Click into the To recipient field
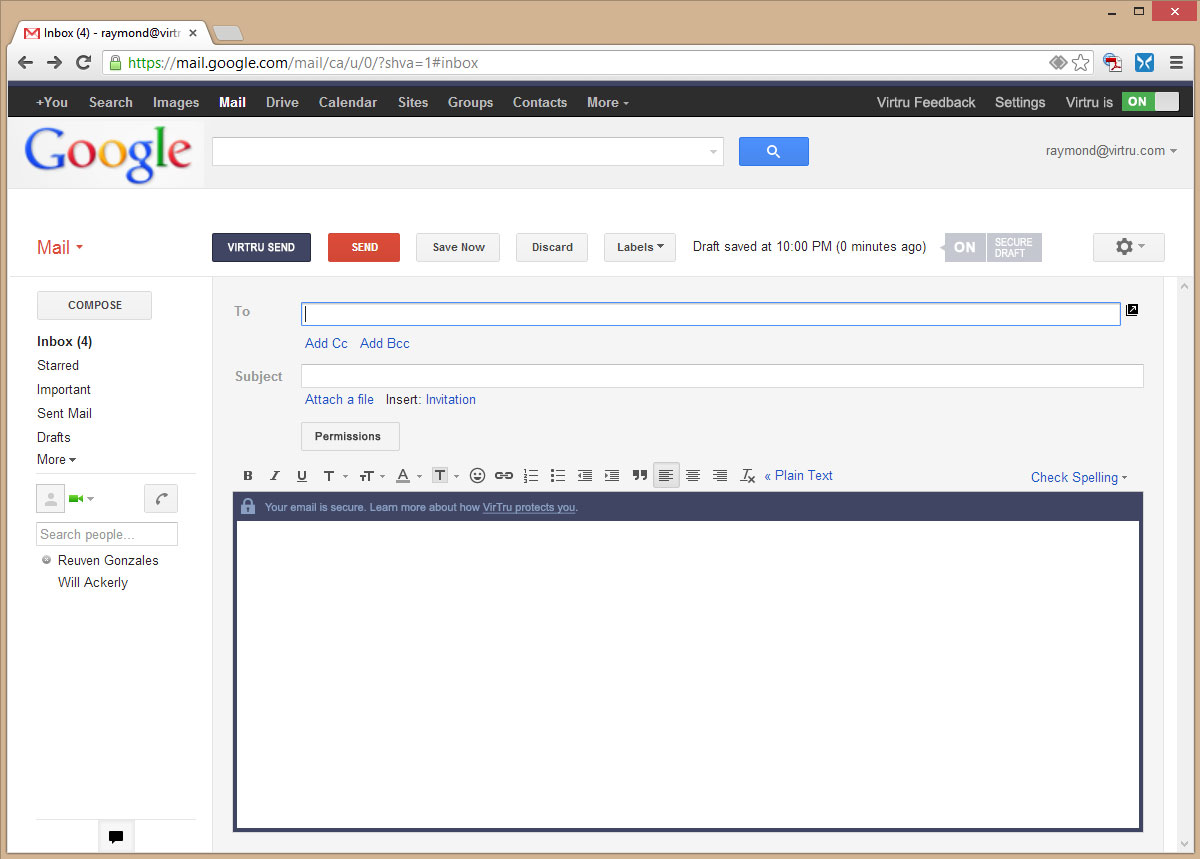The image size is (1200, 859). pos(711,314)
